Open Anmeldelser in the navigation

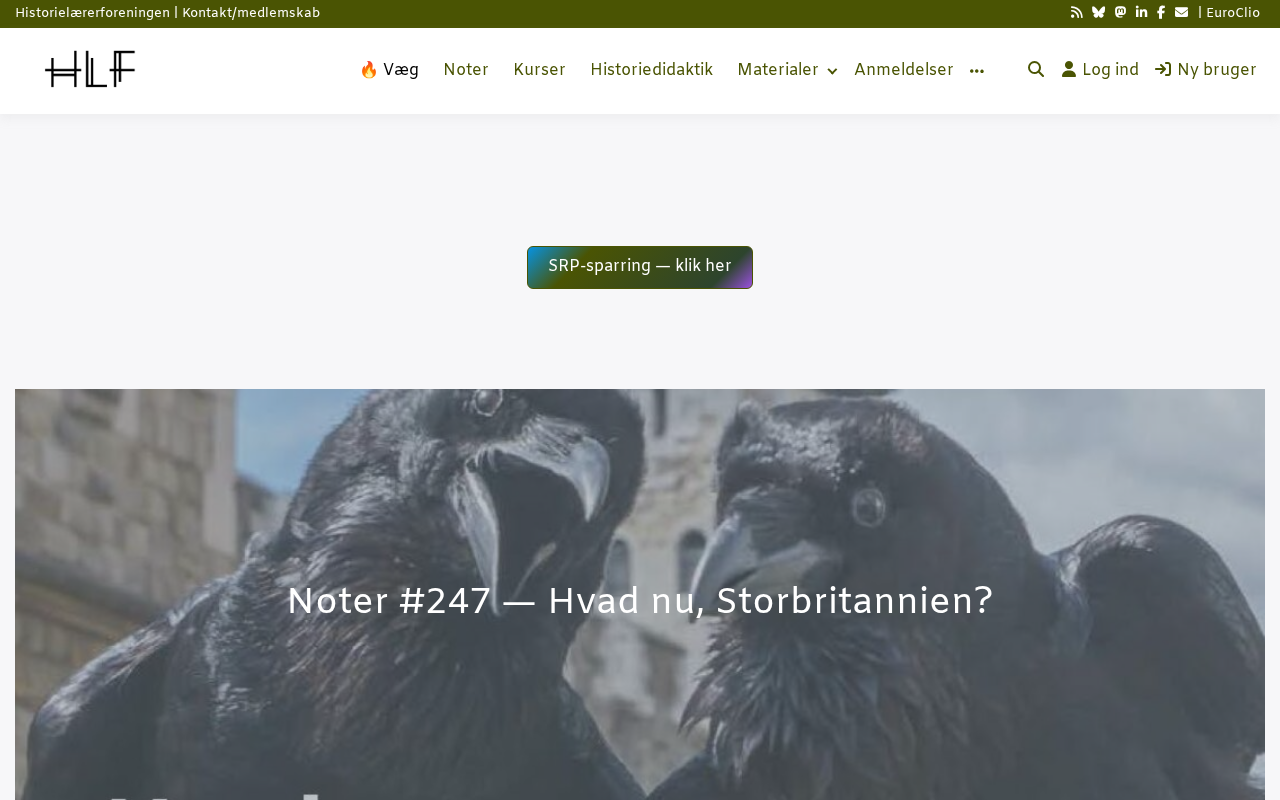904,70
